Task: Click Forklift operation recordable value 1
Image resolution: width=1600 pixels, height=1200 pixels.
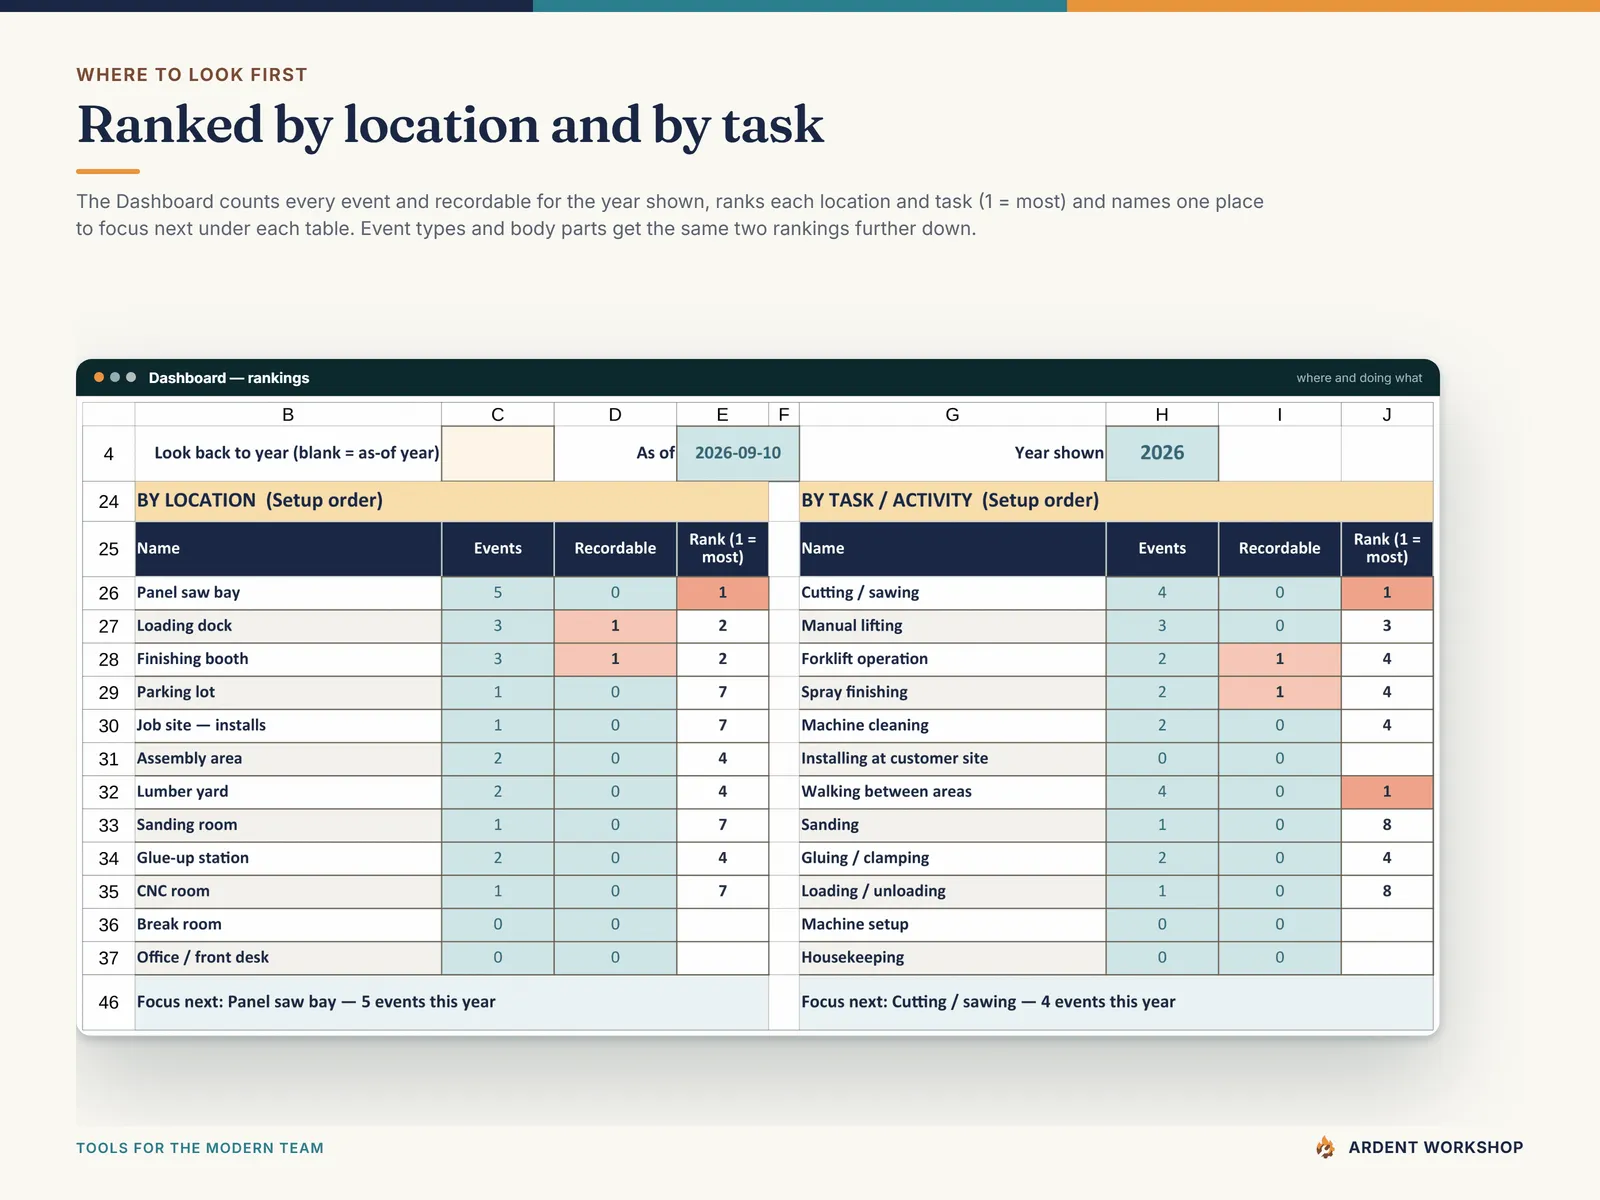Action: click(x=1279, y=658)
